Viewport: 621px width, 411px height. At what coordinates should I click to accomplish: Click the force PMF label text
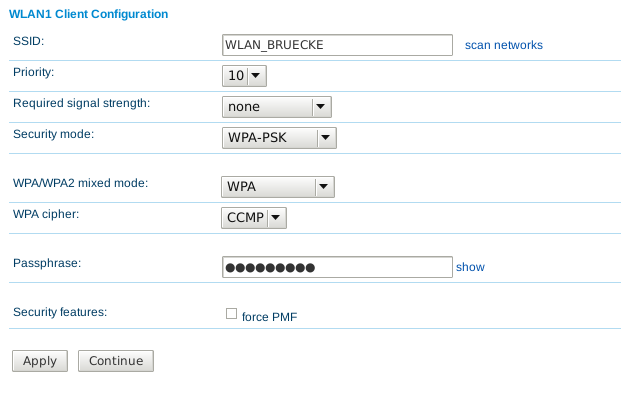(x=269, y=317)
